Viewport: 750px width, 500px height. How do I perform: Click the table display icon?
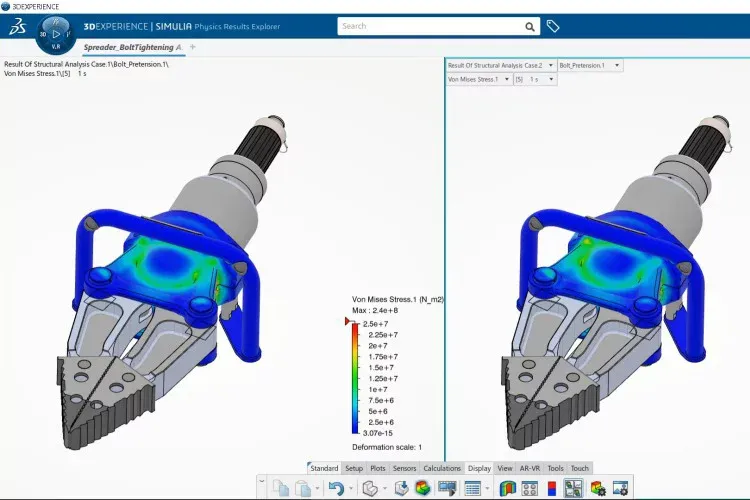[473, 487]
